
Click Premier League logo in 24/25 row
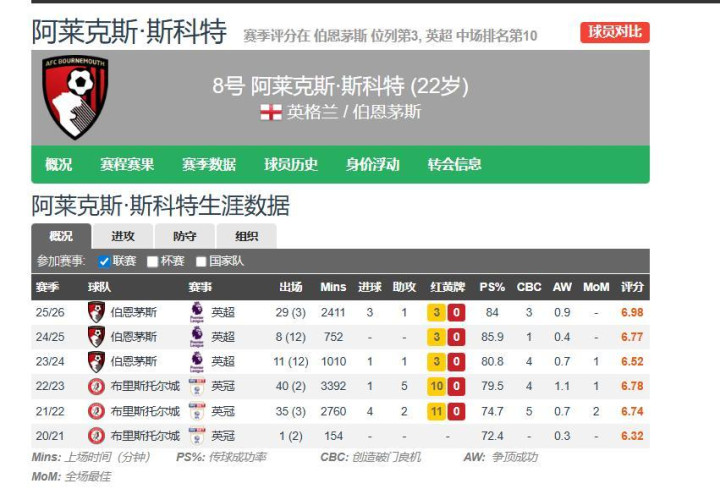(x=197, y=337)
